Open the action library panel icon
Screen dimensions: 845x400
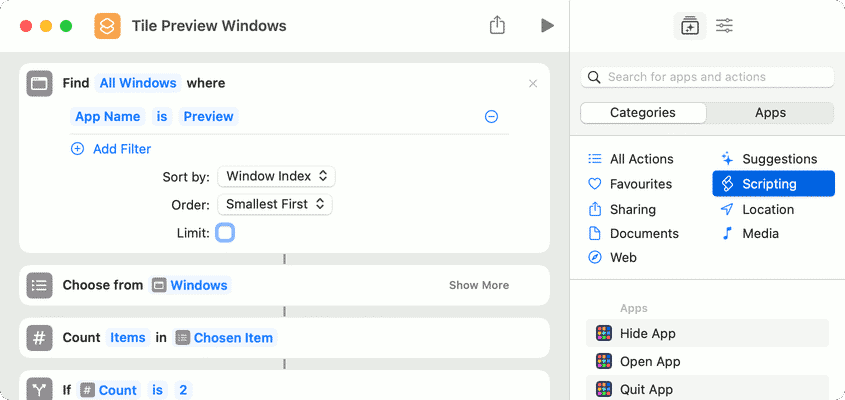[690, 26]
